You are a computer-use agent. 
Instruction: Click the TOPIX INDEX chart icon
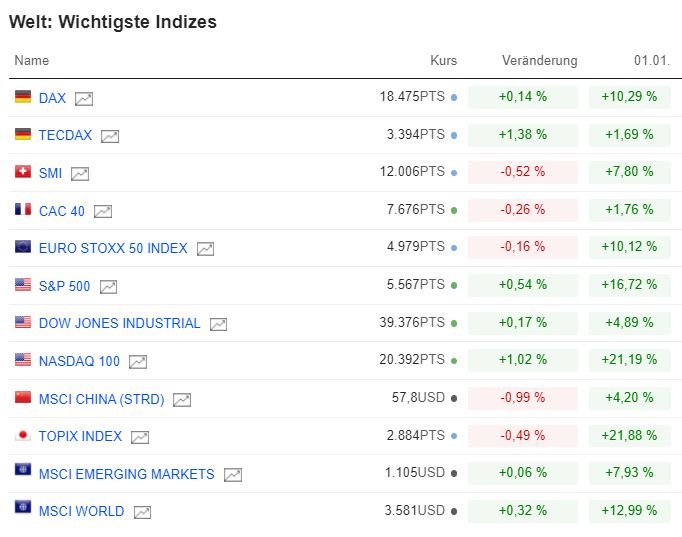click(x=140, y=437)
